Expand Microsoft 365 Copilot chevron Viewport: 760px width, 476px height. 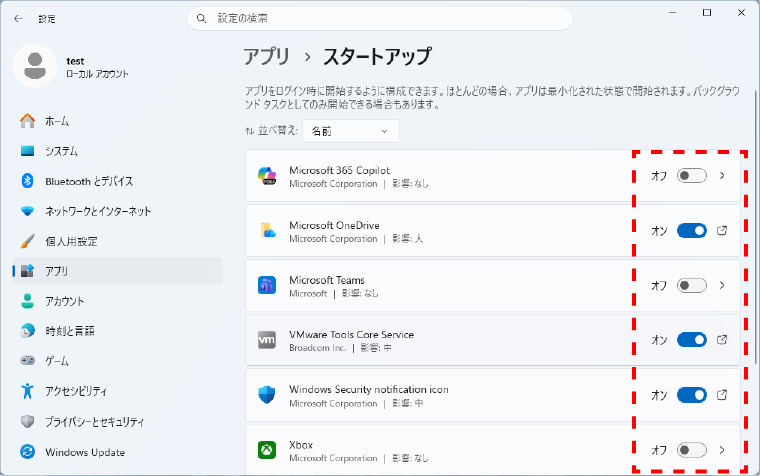click(722, 175)
